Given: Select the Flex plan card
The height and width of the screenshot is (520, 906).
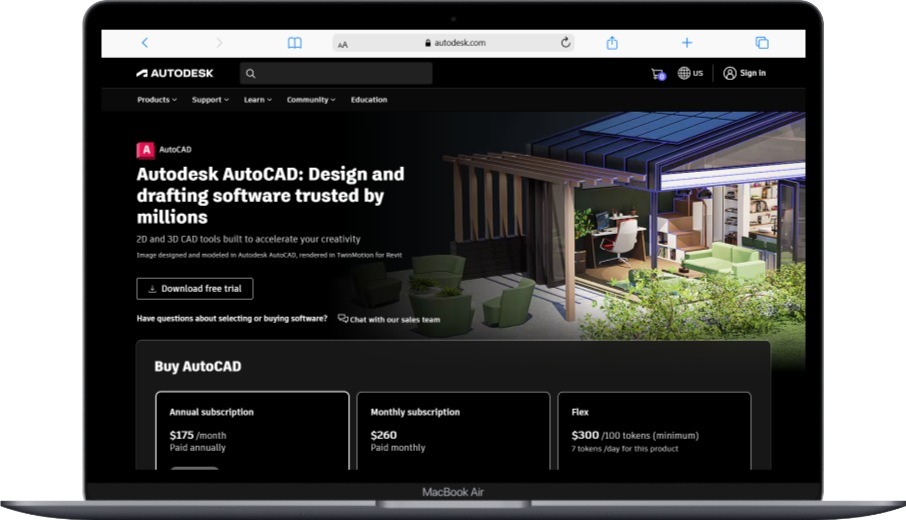Looking at the screenshot, I should click(x=654, y=430).
